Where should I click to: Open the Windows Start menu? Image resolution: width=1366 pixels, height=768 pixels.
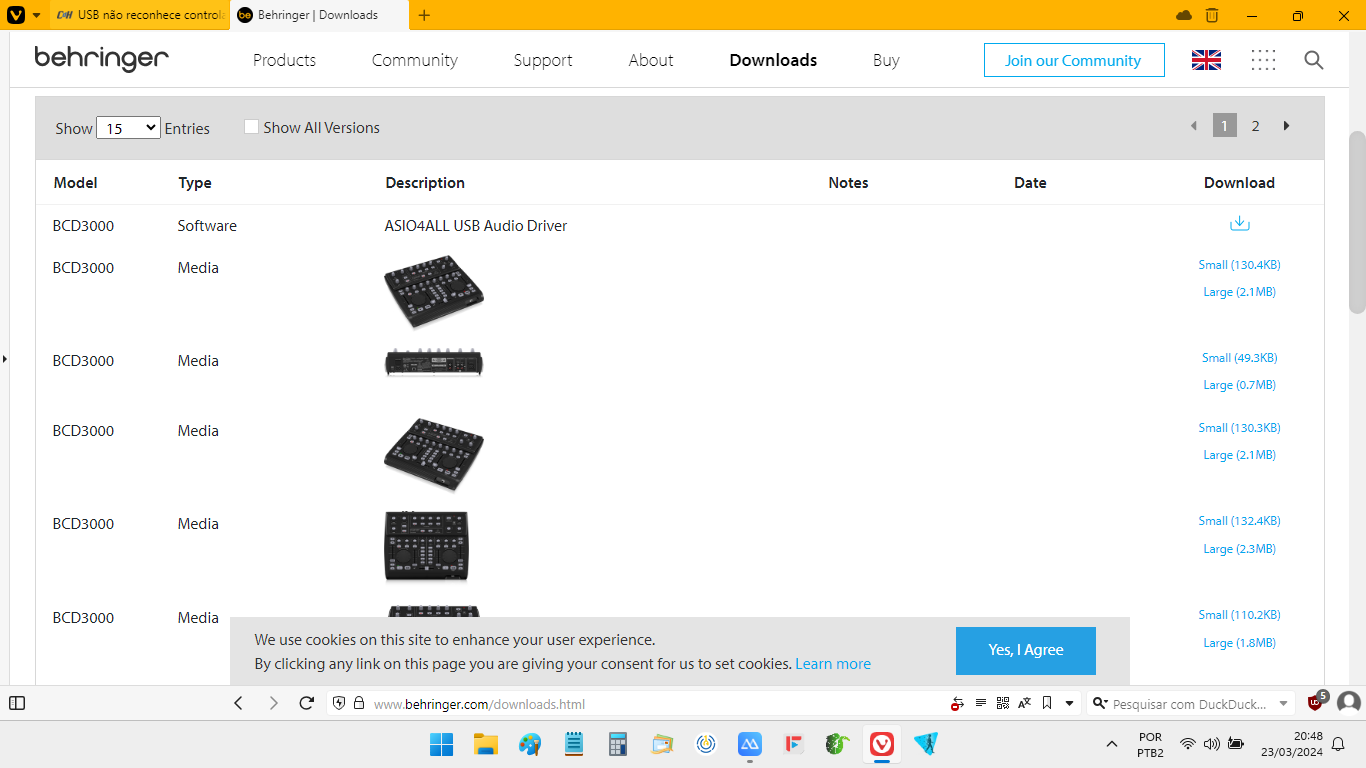(441, 744)
